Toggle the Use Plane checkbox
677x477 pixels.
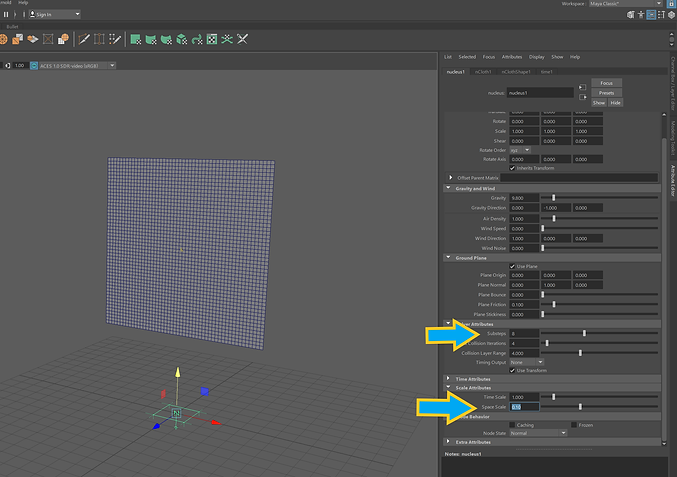click(512, 266)
